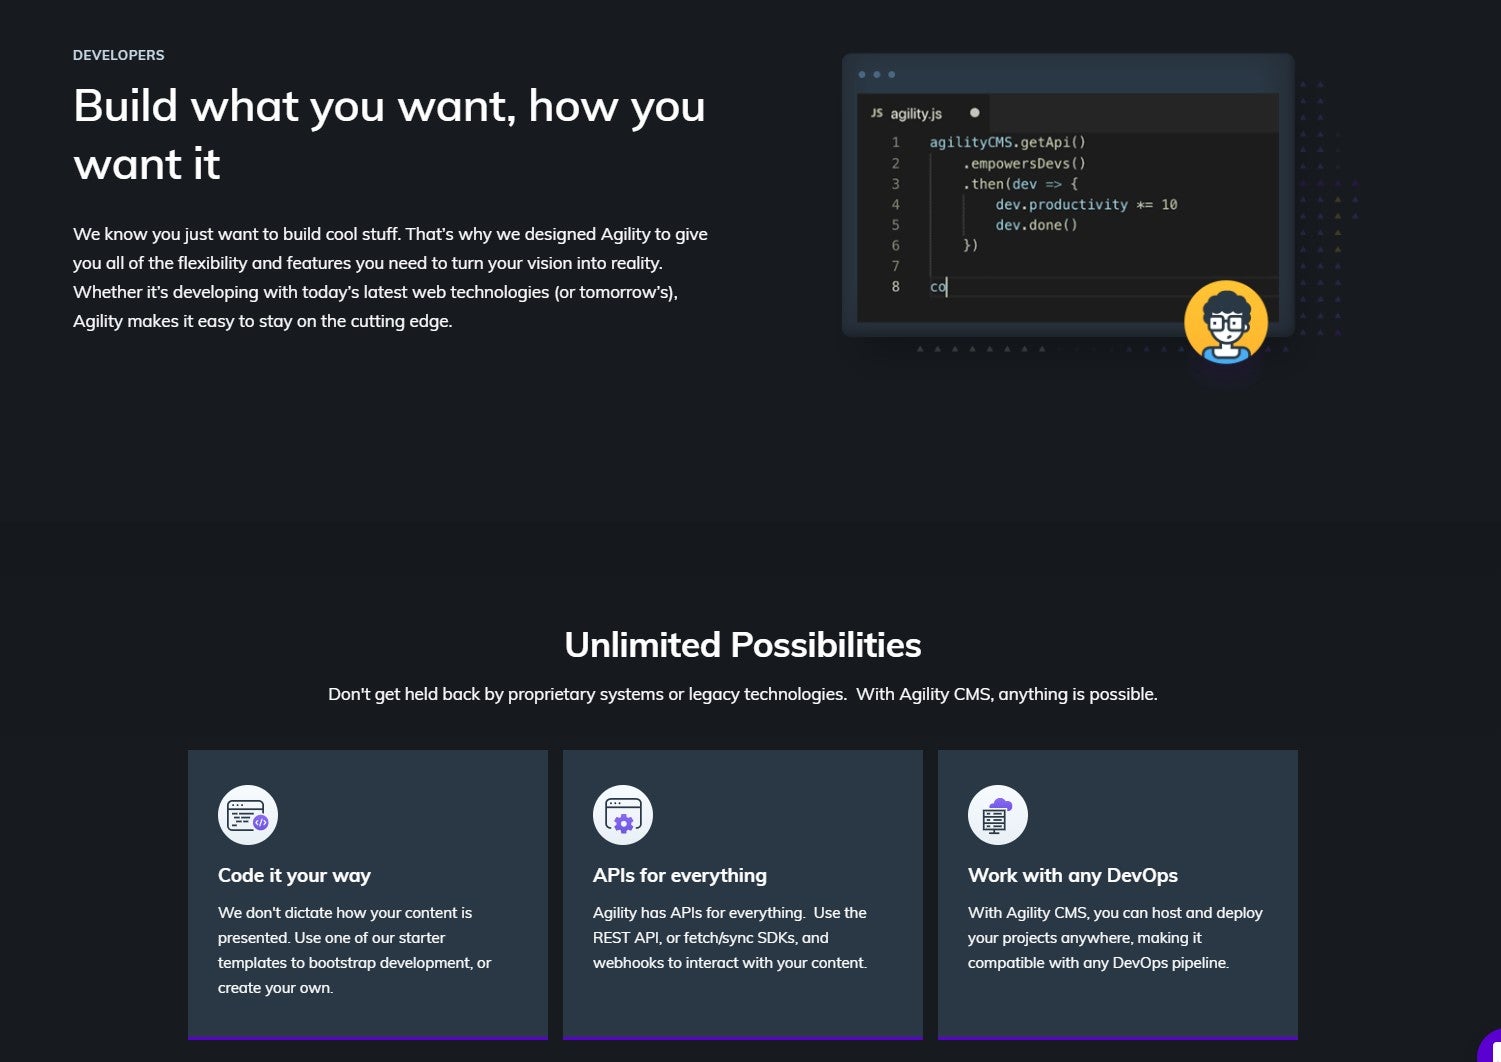Click the .then(dev => { code line
The image size is (1501, 1062).
[1020, 184]
